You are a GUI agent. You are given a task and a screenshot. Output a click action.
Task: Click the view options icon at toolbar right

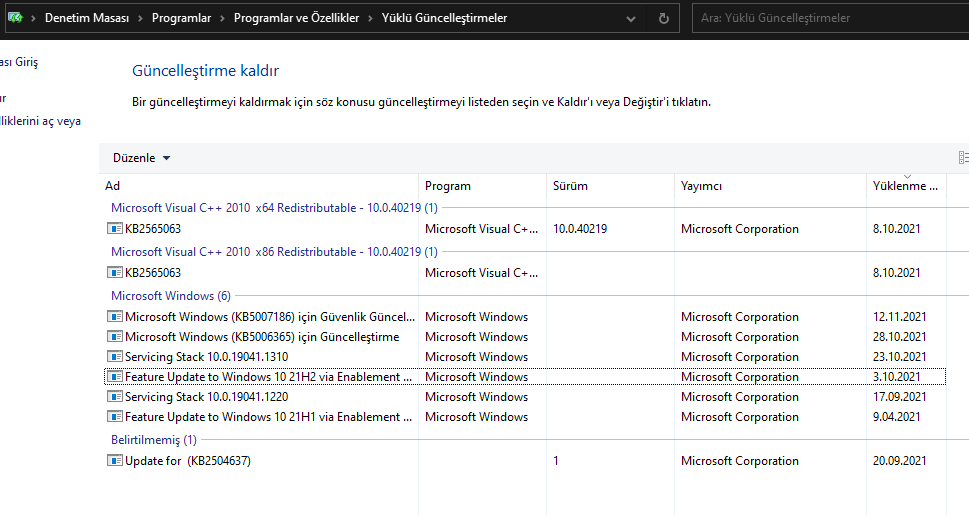963,158
